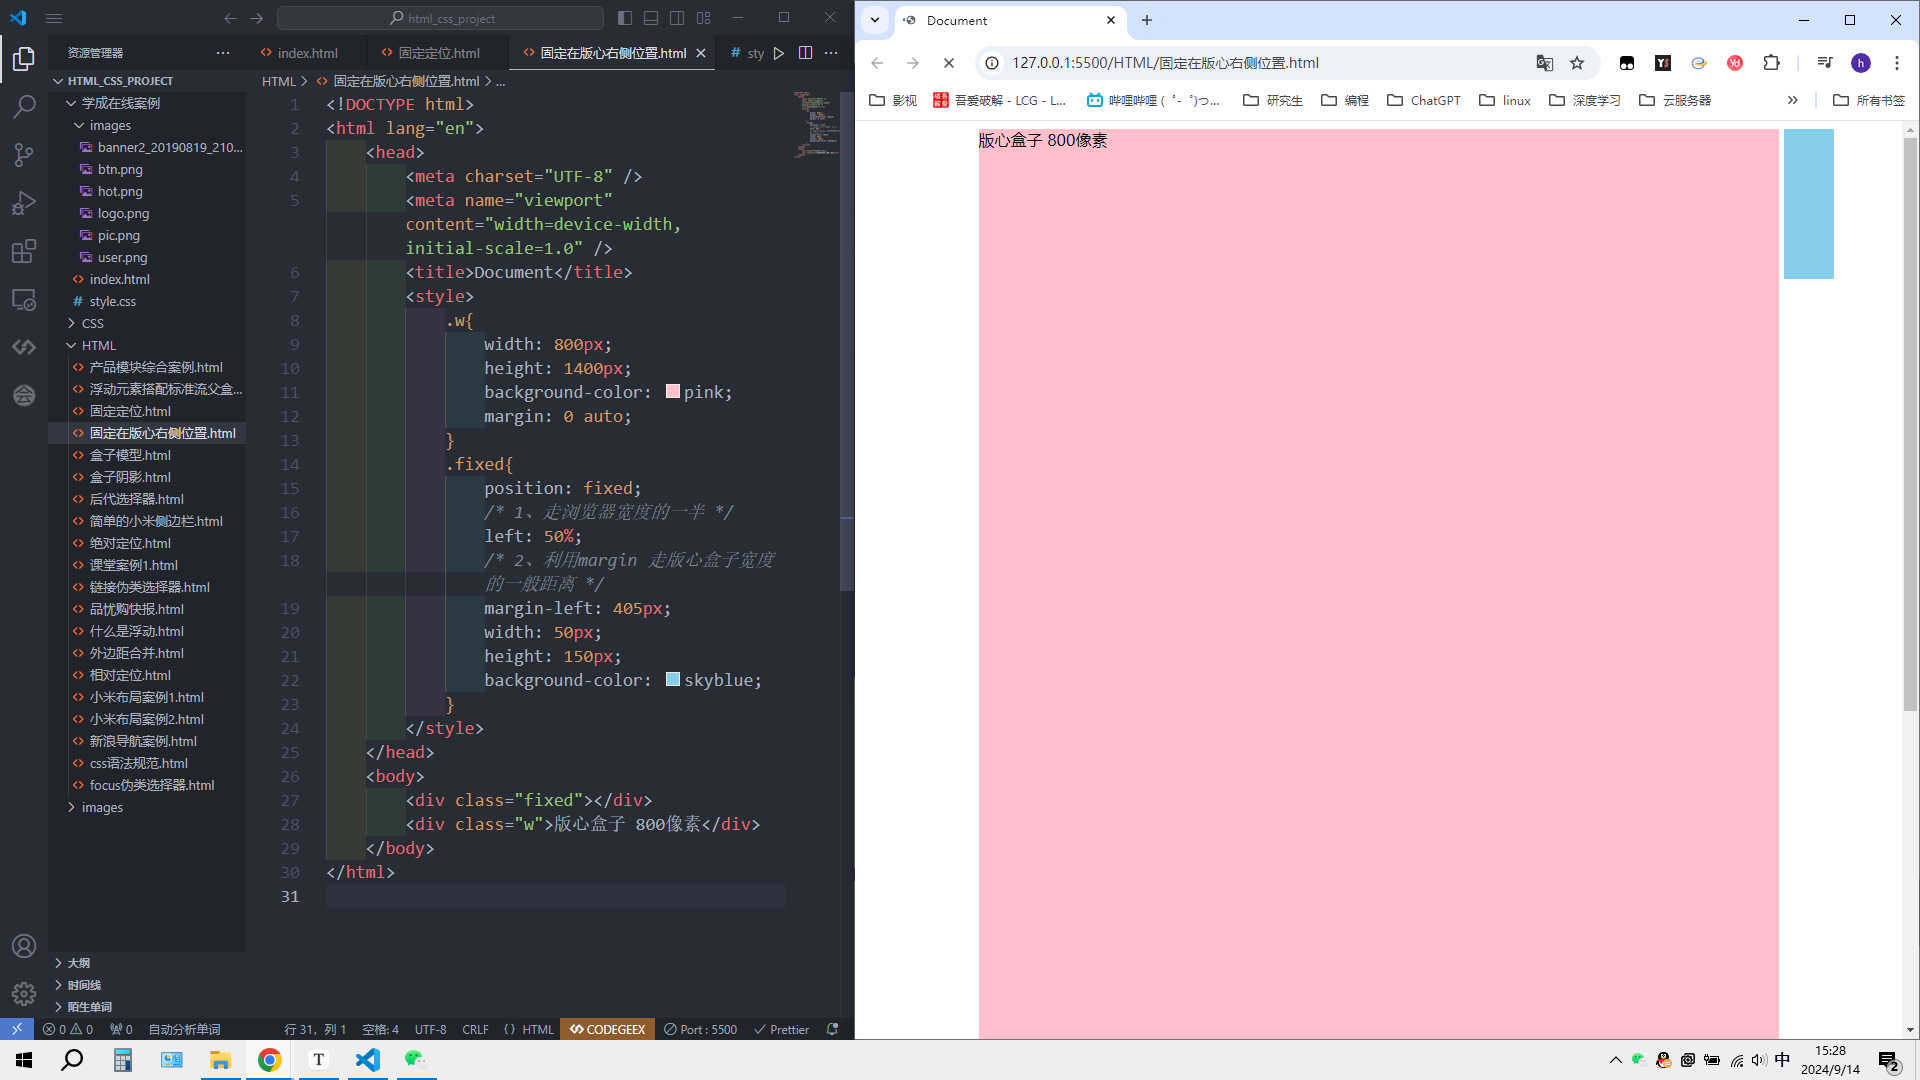Click the skyblue color swatch in code

673,680
